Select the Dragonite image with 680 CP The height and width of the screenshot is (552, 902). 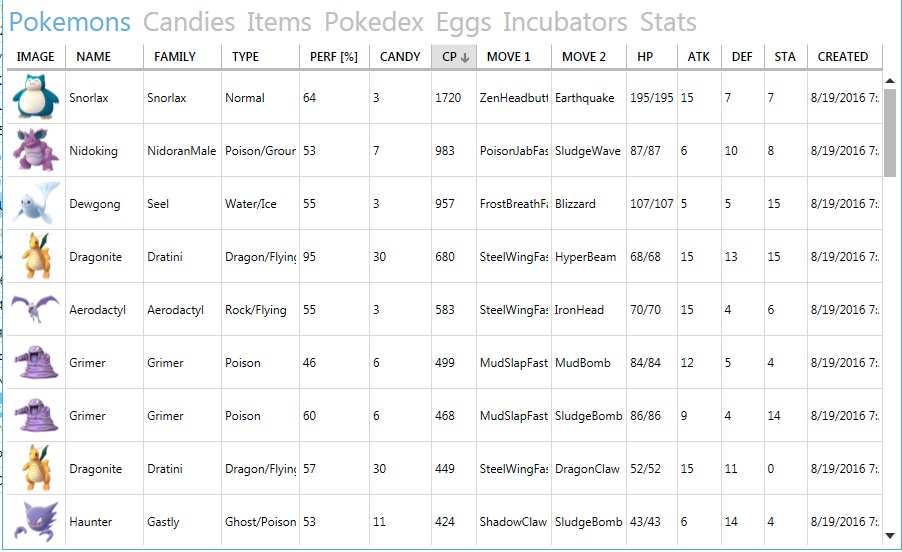36,256
